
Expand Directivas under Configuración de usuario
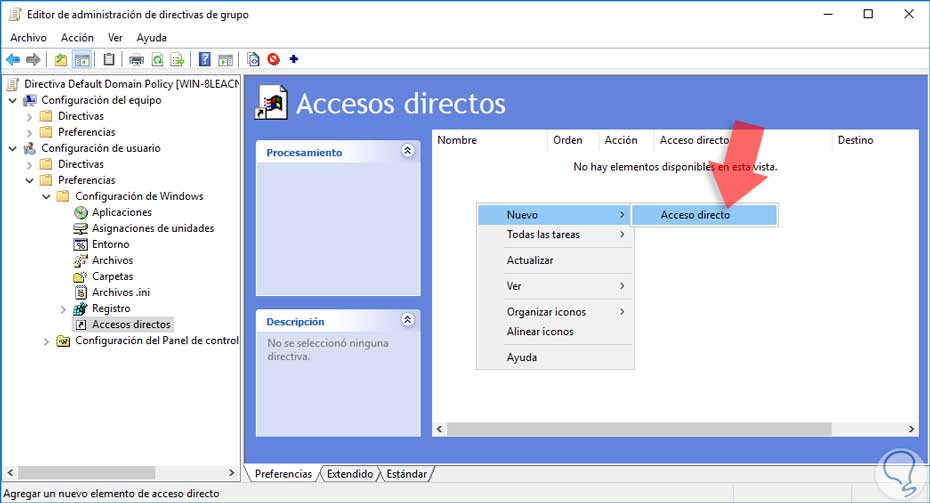point(29,165)
